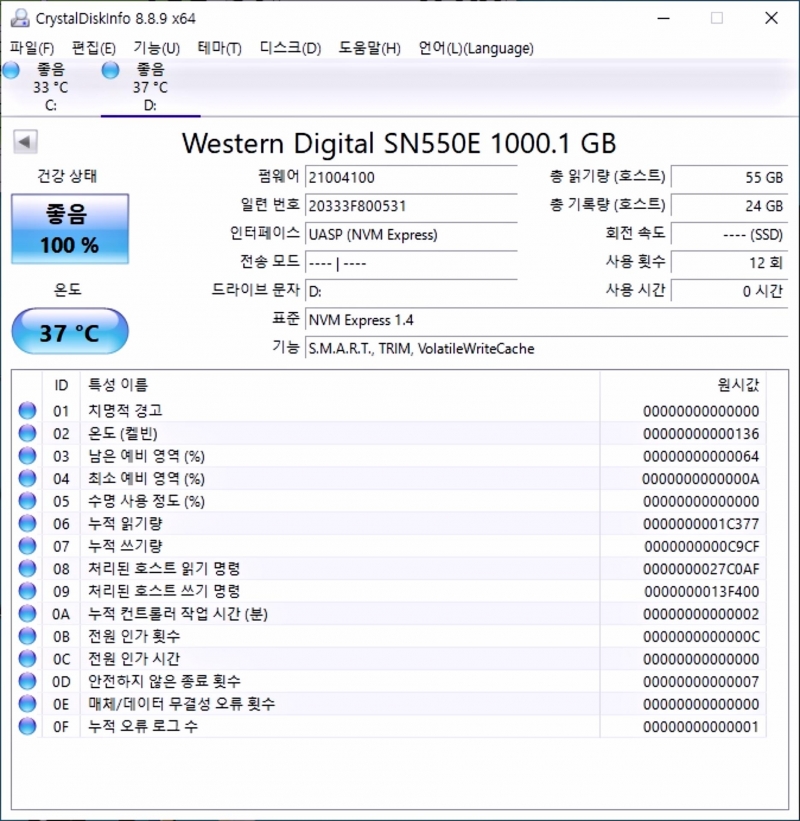The width and height of the screenshot is (800, 821).
Task: Click raw value 000000013F400 in row 09
Action: click(x=702, y=591)
